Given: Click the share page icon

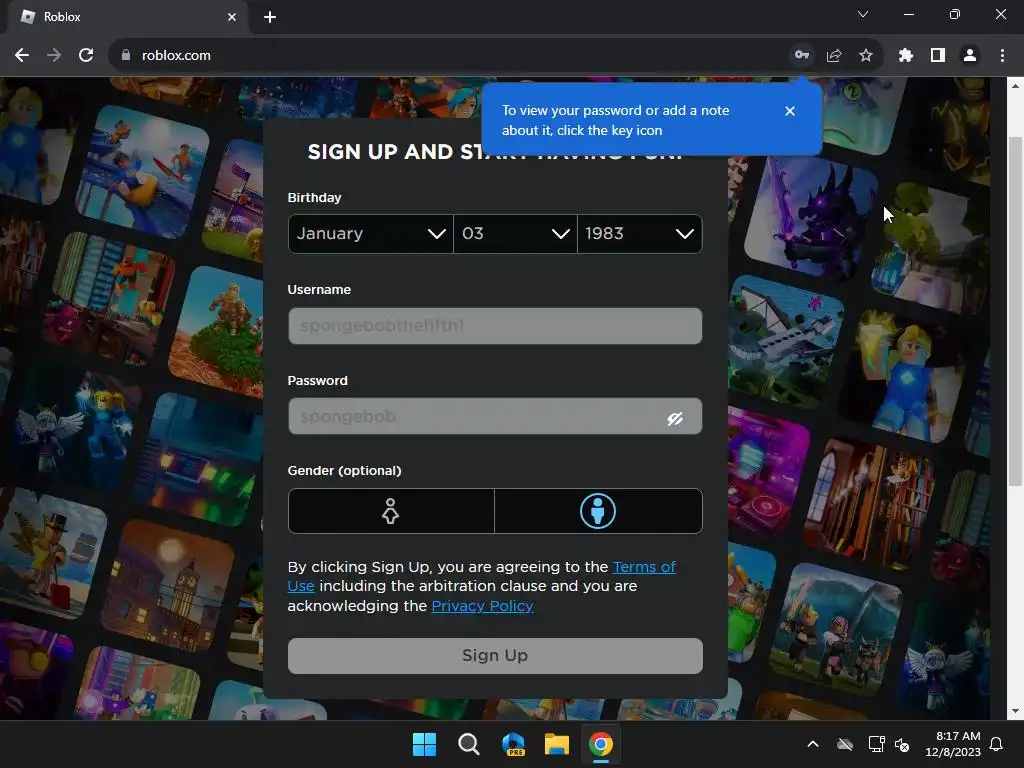Looking at the screenshot, I should pos(834,56).
